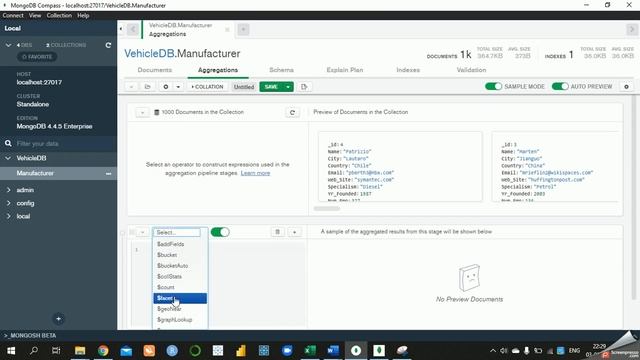Open a new tab with plus button
The width and height of the screenshot is (640, 360).
[243, 29]
